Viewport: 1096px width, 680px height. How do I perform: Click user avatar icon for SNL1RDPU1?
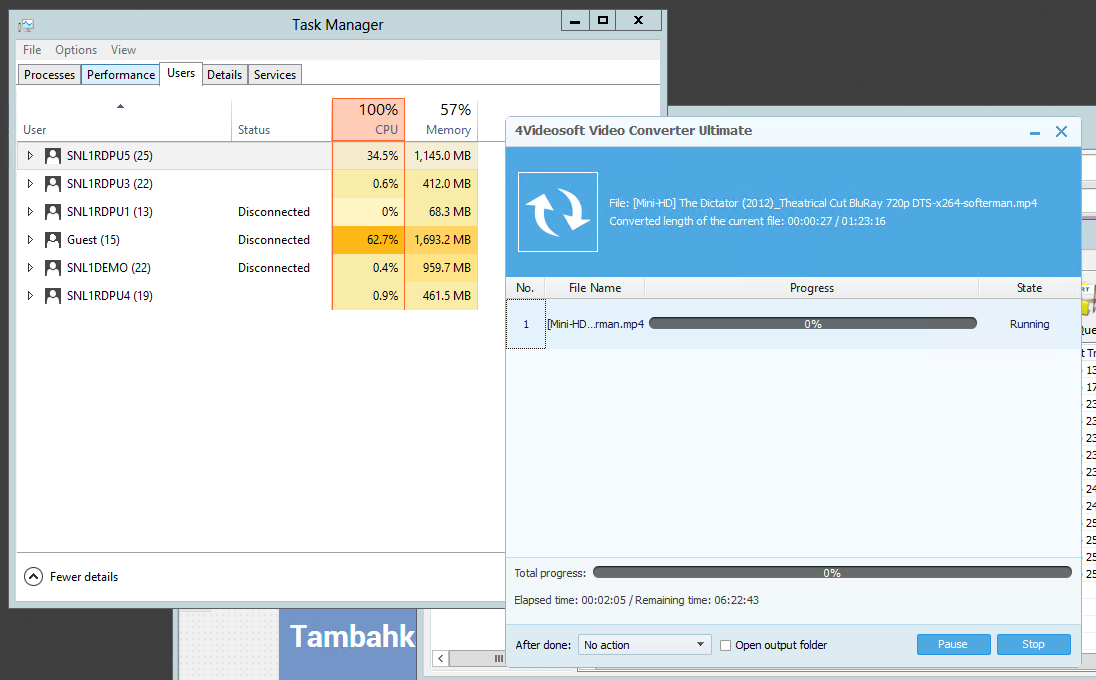pyautogui.click(x=52, y=212)
